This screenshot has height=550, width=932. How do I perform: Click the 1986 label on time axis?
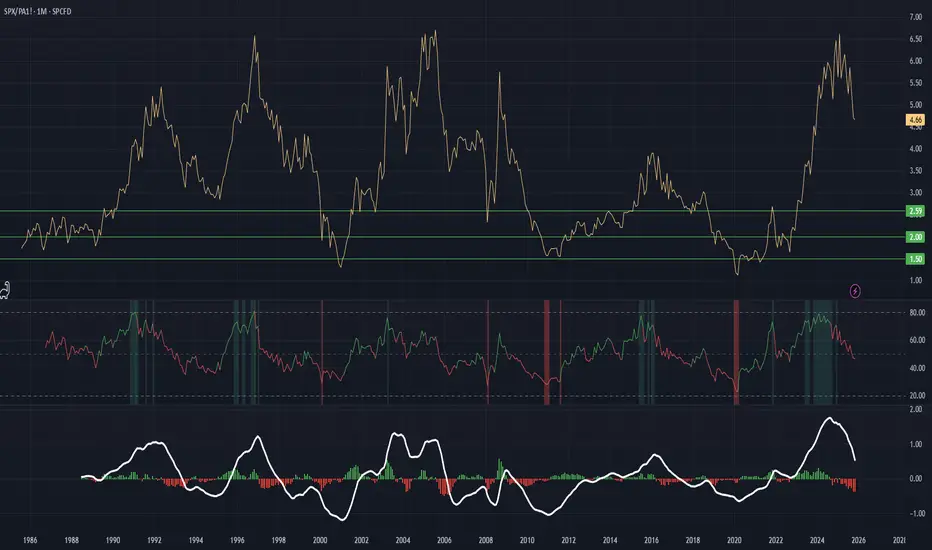click(x=30, y=540)
